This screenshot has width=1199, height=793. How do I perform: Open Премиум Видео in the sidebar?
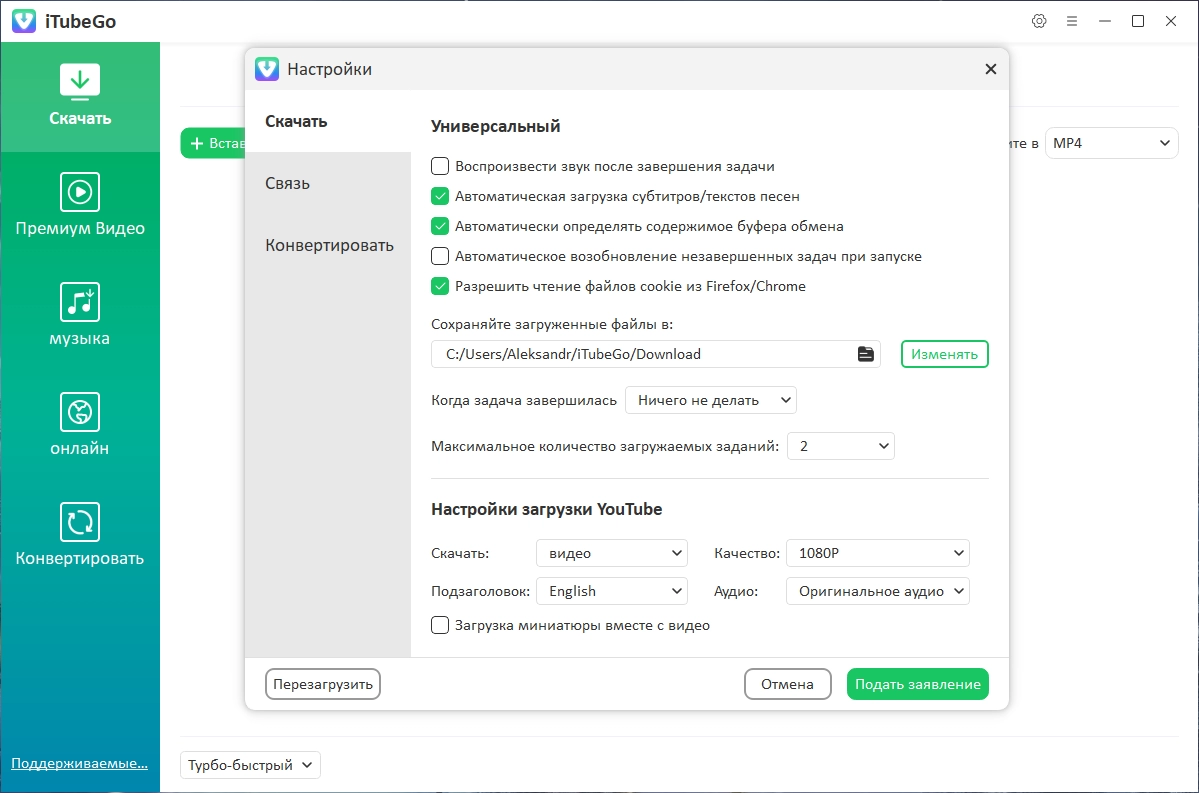80,205
